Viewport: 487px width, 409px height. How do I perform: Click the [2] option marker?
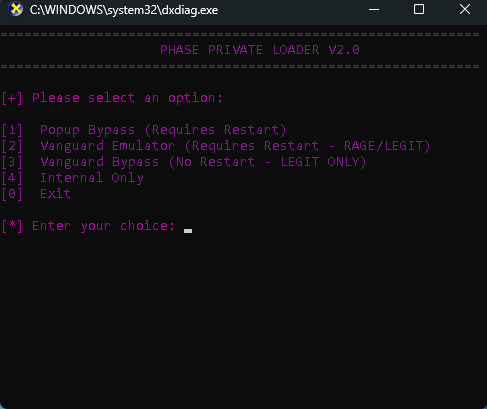pyautogui.click(x=12, y=146)
